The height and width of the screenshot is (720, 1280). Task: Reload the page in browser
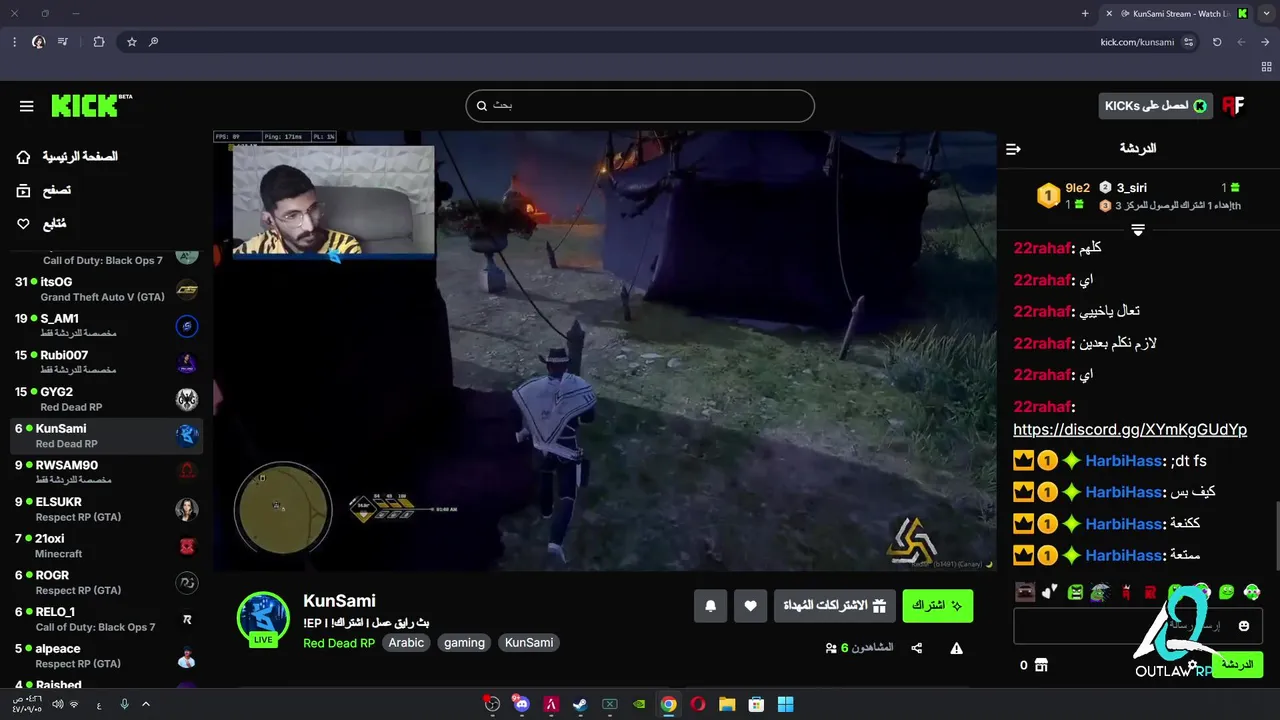click(1217, 42)
